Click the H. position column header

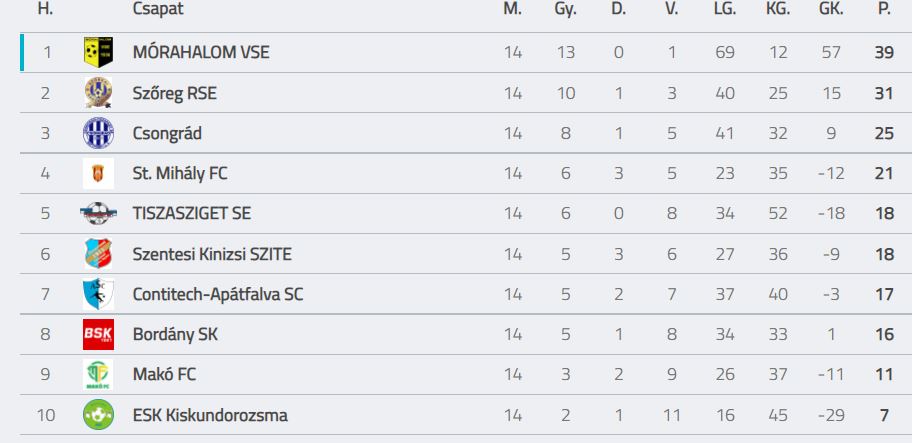click(45, 9)
